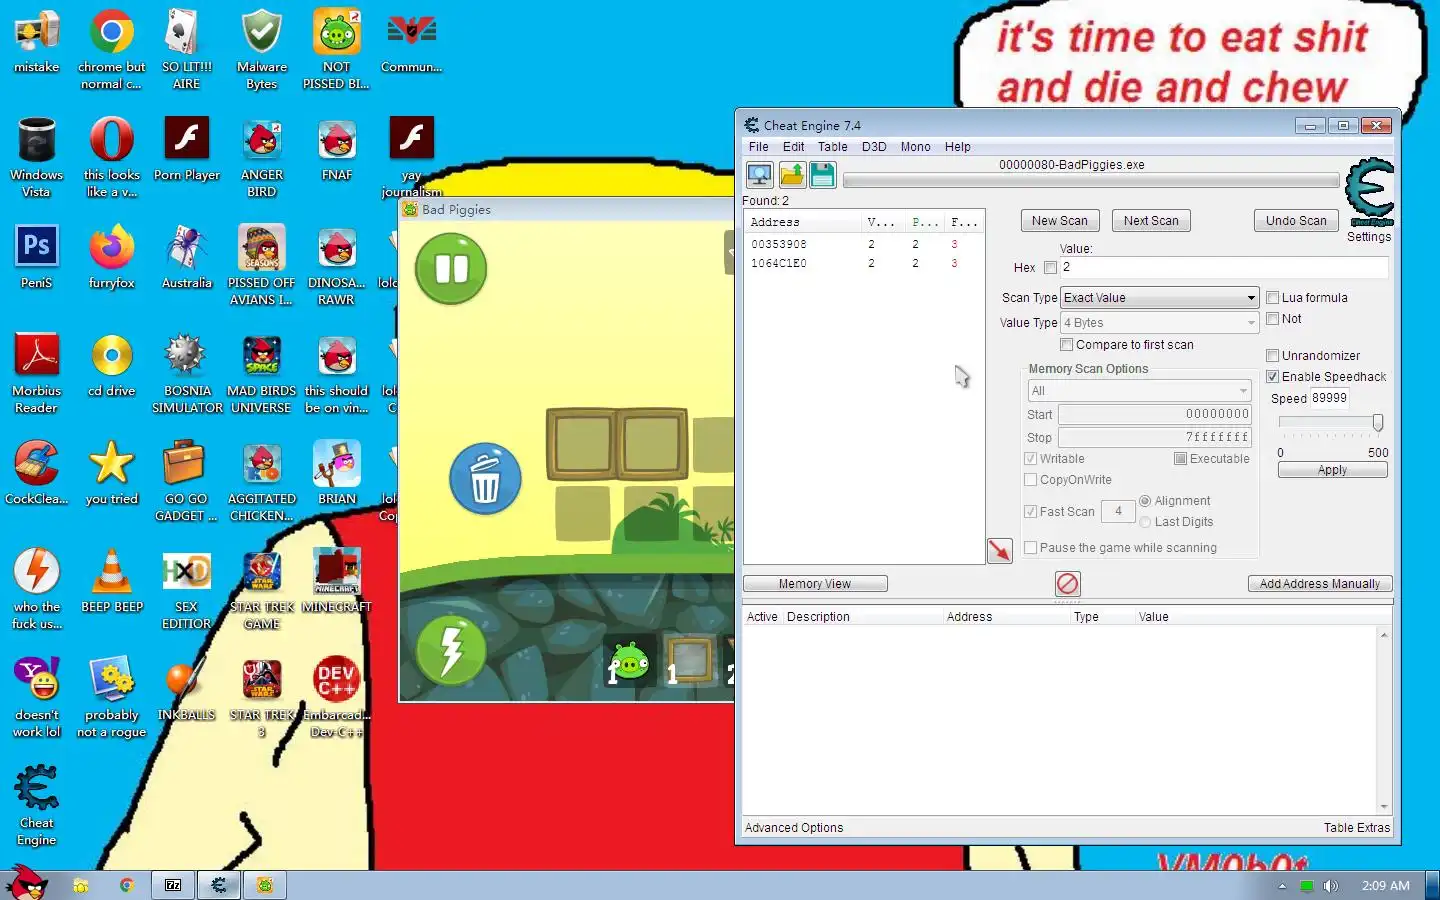Click the Undo Scan button
This screenshot has width=1440, height=900.
[1296, 221]
